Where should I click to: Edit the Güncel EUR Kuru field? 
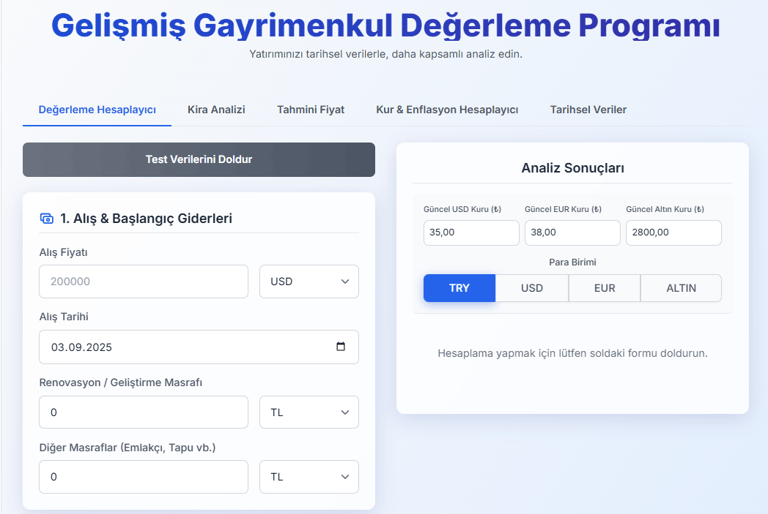click(x=572, y=233)
